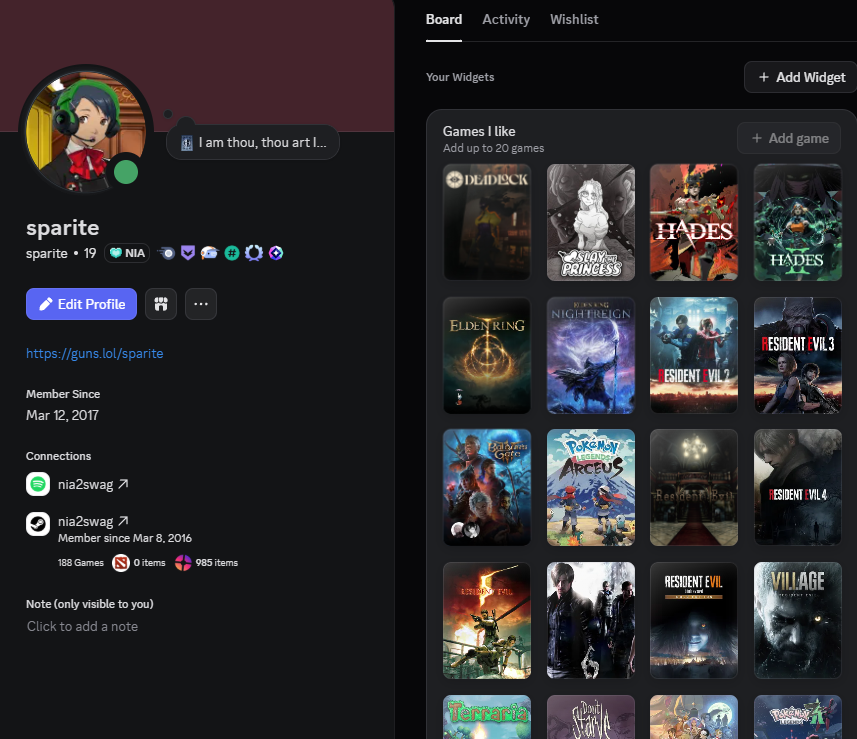Select the Slay the Princess game cover
The image size is (857, 739).
[x=591, y=222]
